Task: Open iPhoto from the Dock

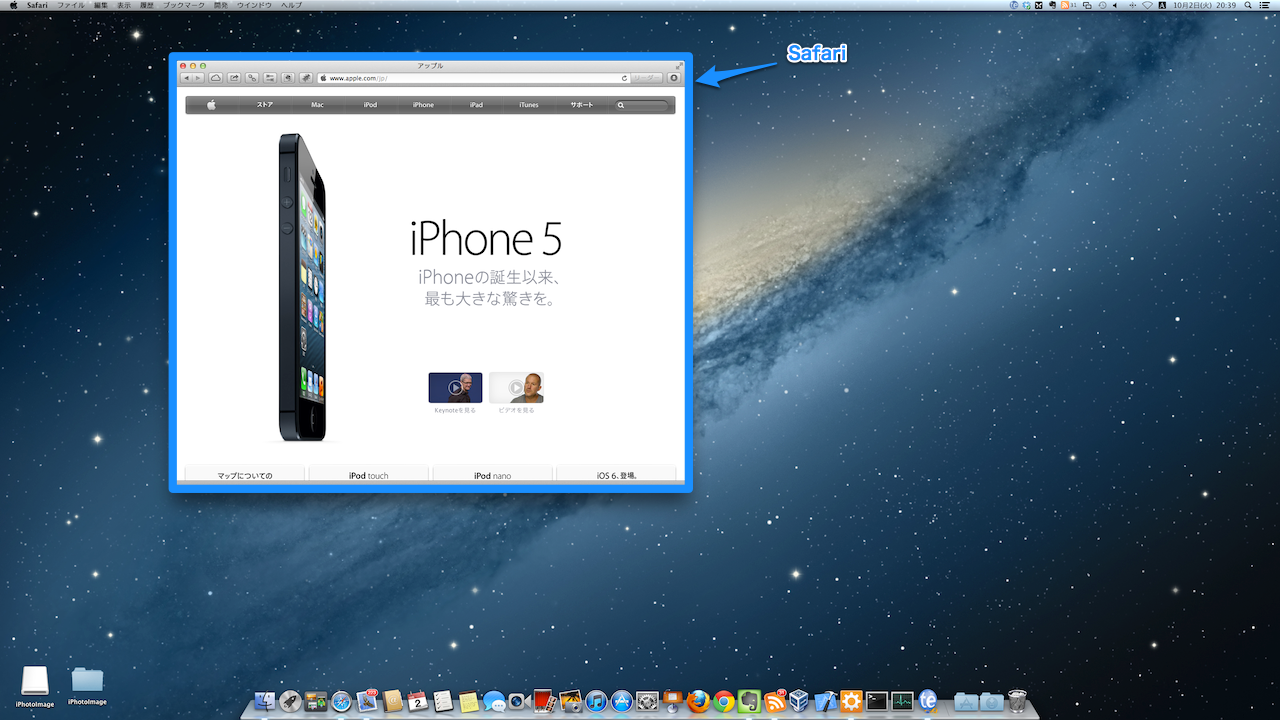Action: click(x=571, y=701)
